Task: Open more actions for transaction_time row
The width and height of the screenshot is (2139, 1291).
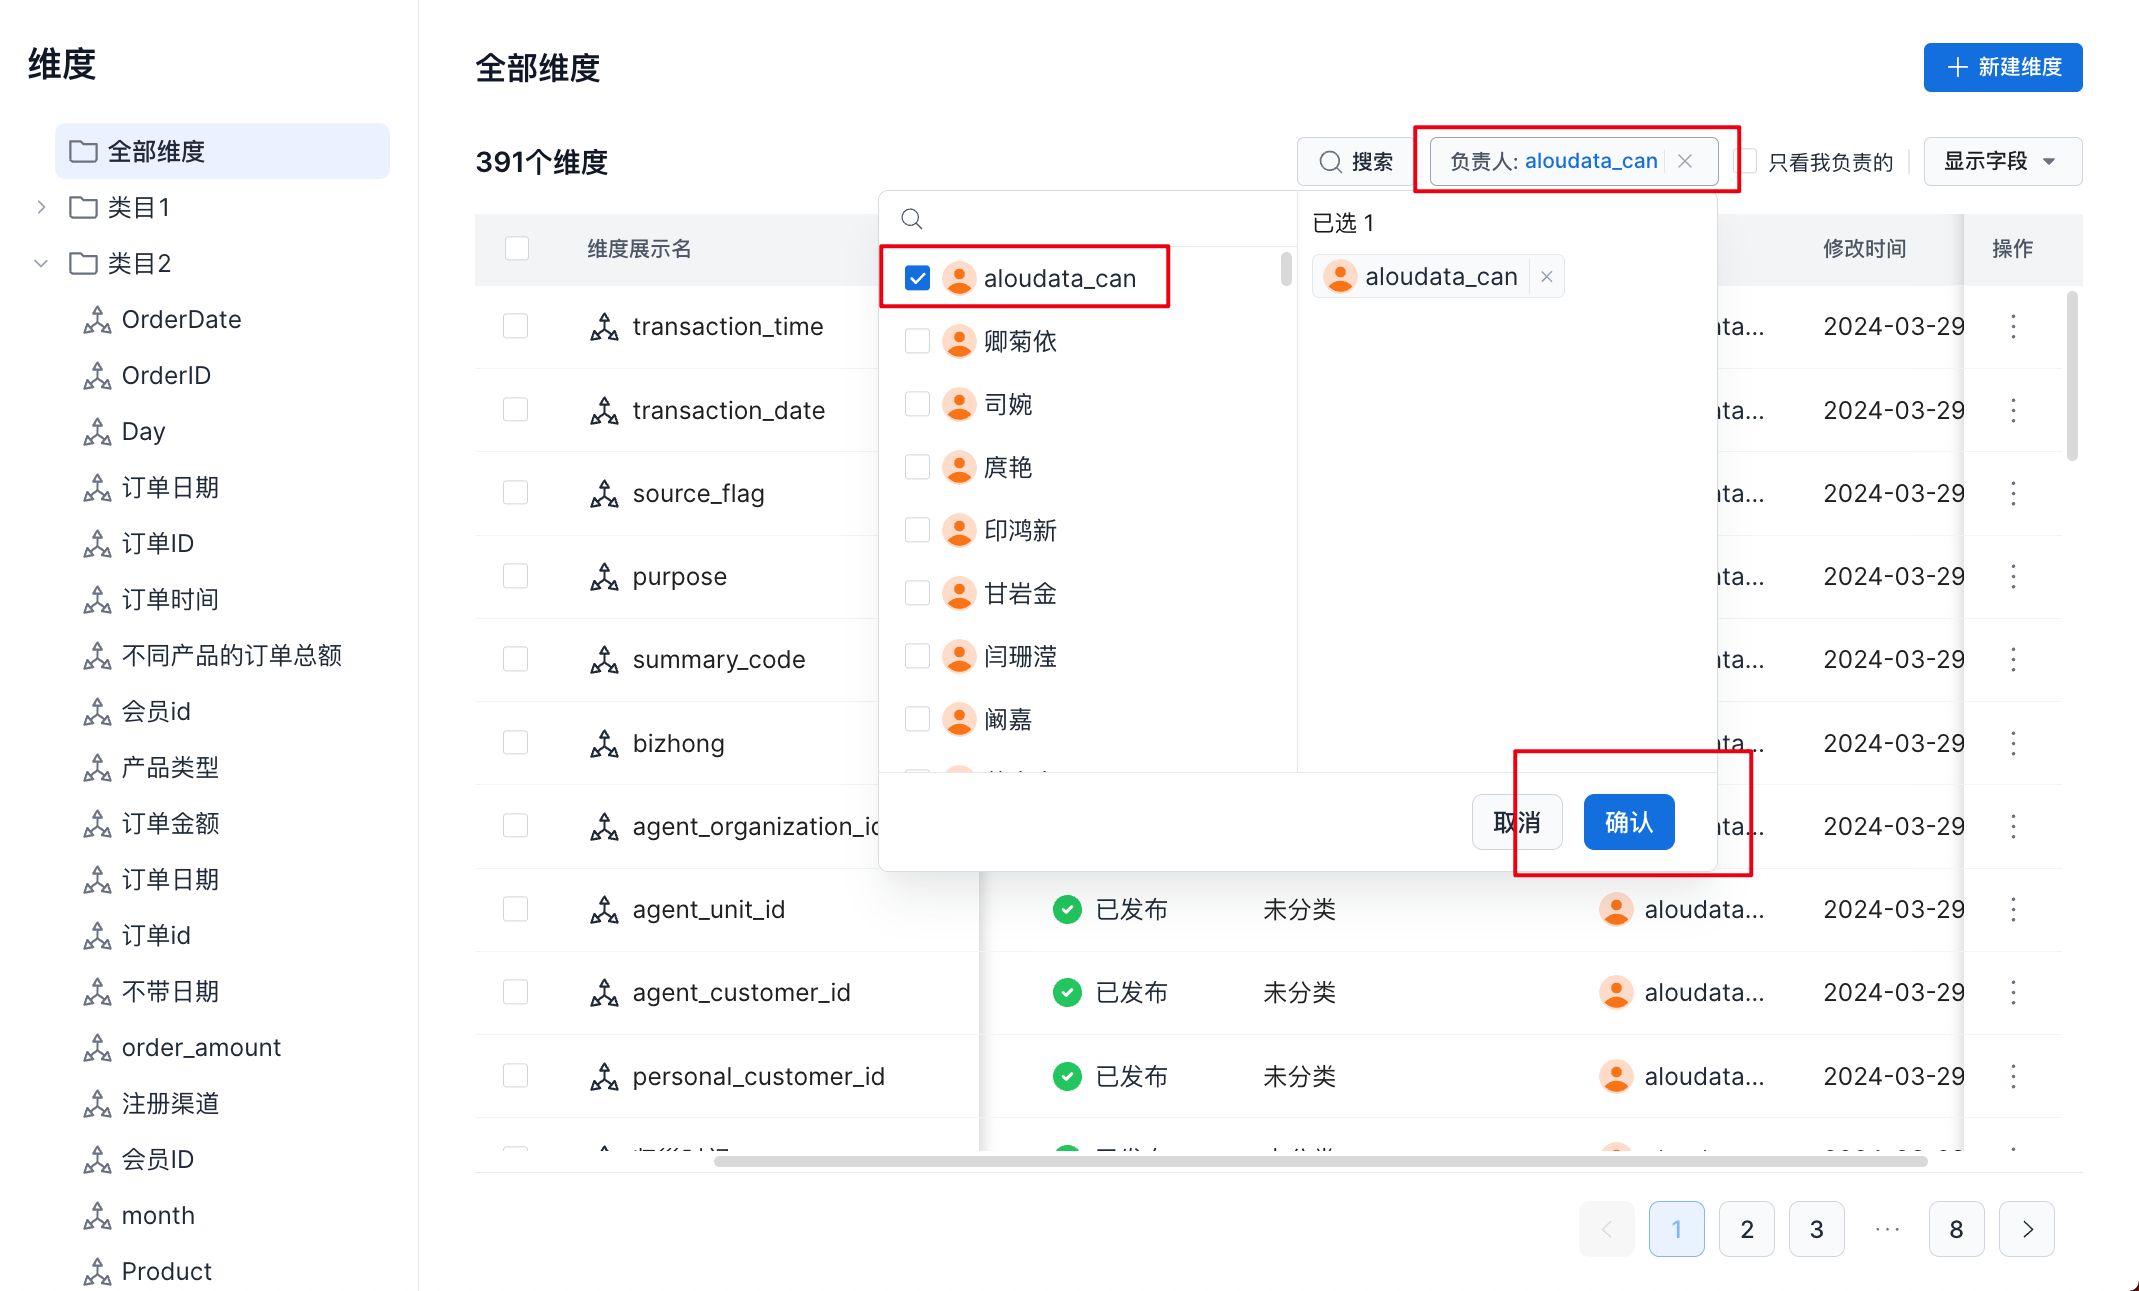Action: click(2013, 326)
